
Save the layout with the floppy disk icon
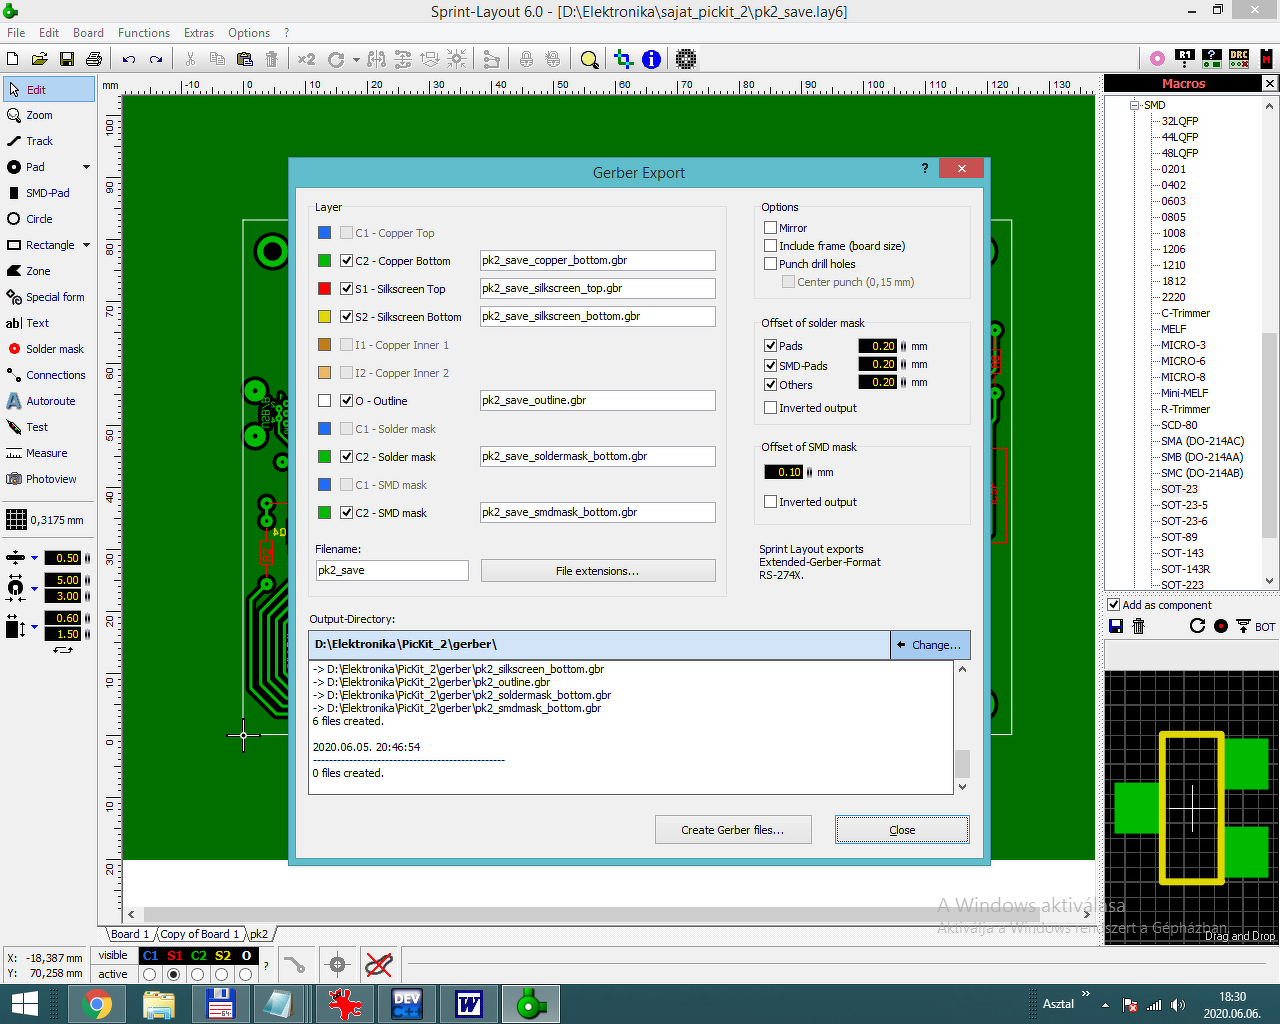67,59
